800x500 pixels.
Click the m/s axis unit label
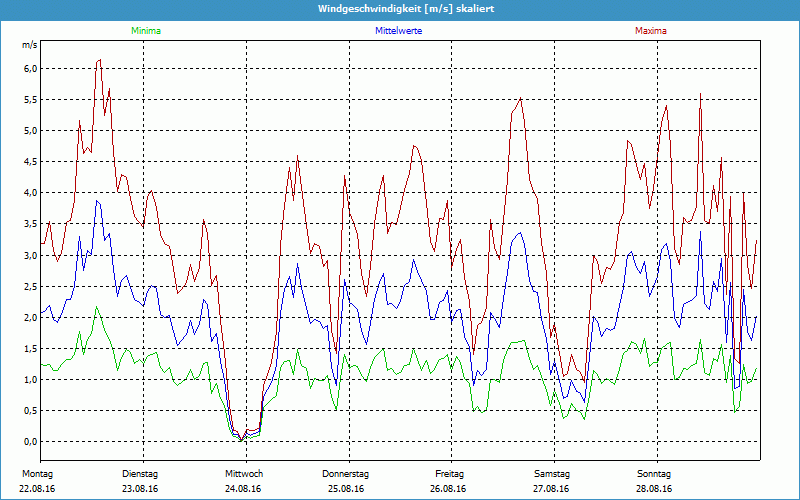coord(30,45)
